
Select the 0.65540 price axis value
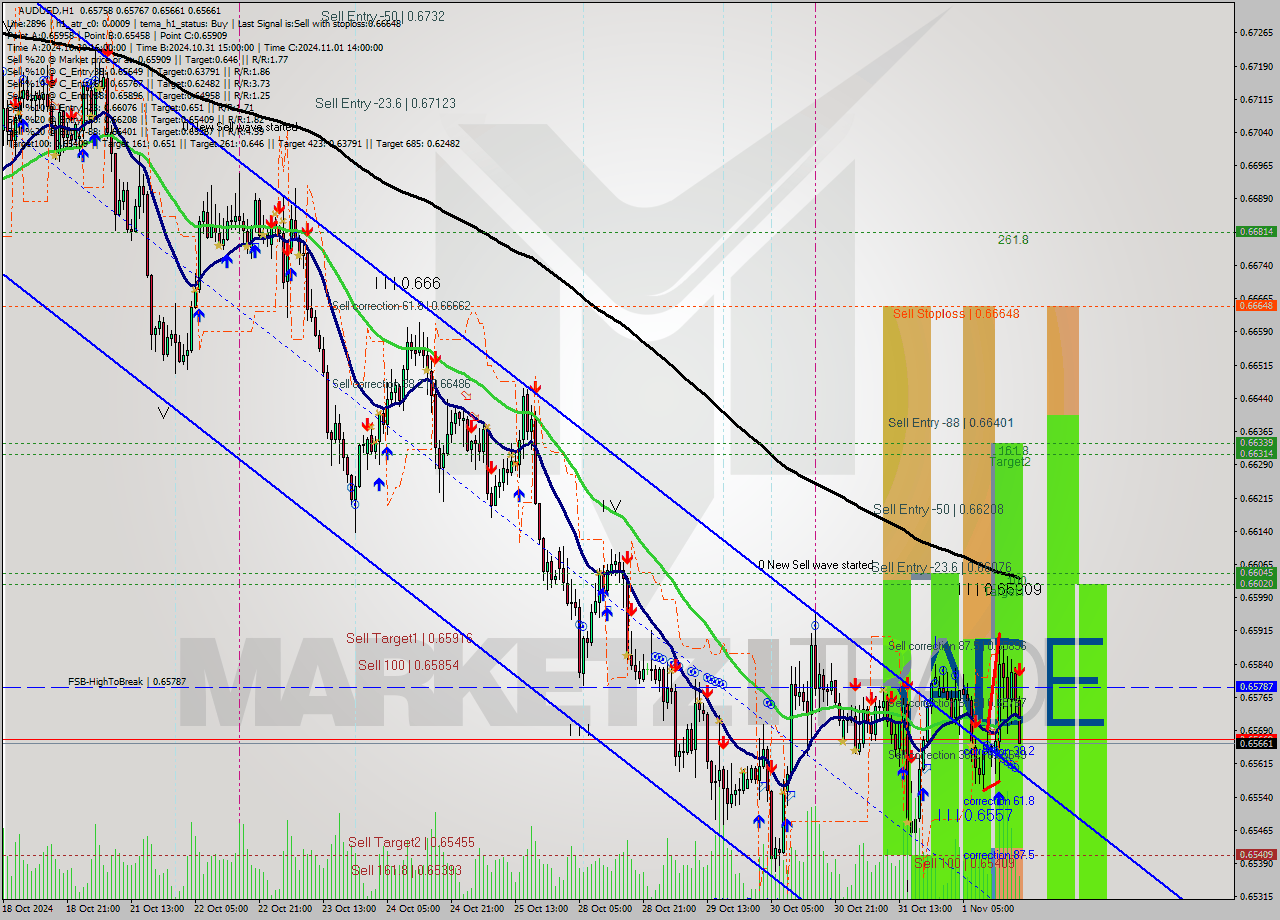1255,797
